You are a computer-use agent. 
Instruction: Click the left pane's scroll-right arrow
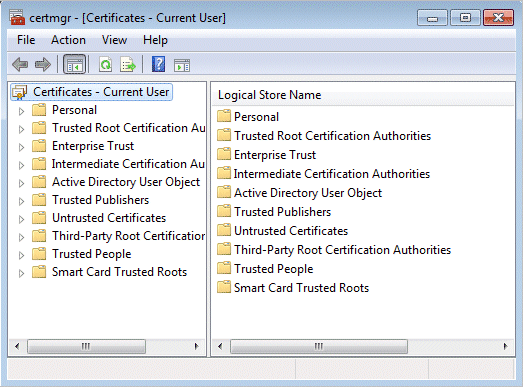[196, 346]
